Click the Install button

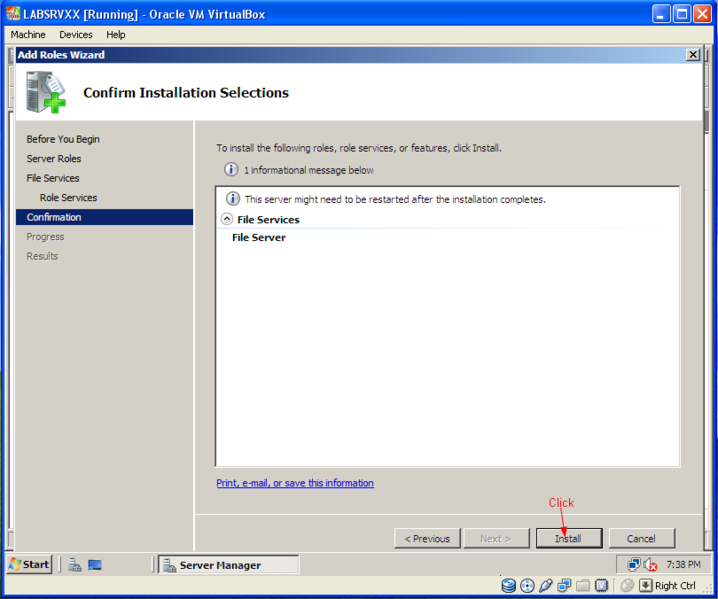(567, 538)
